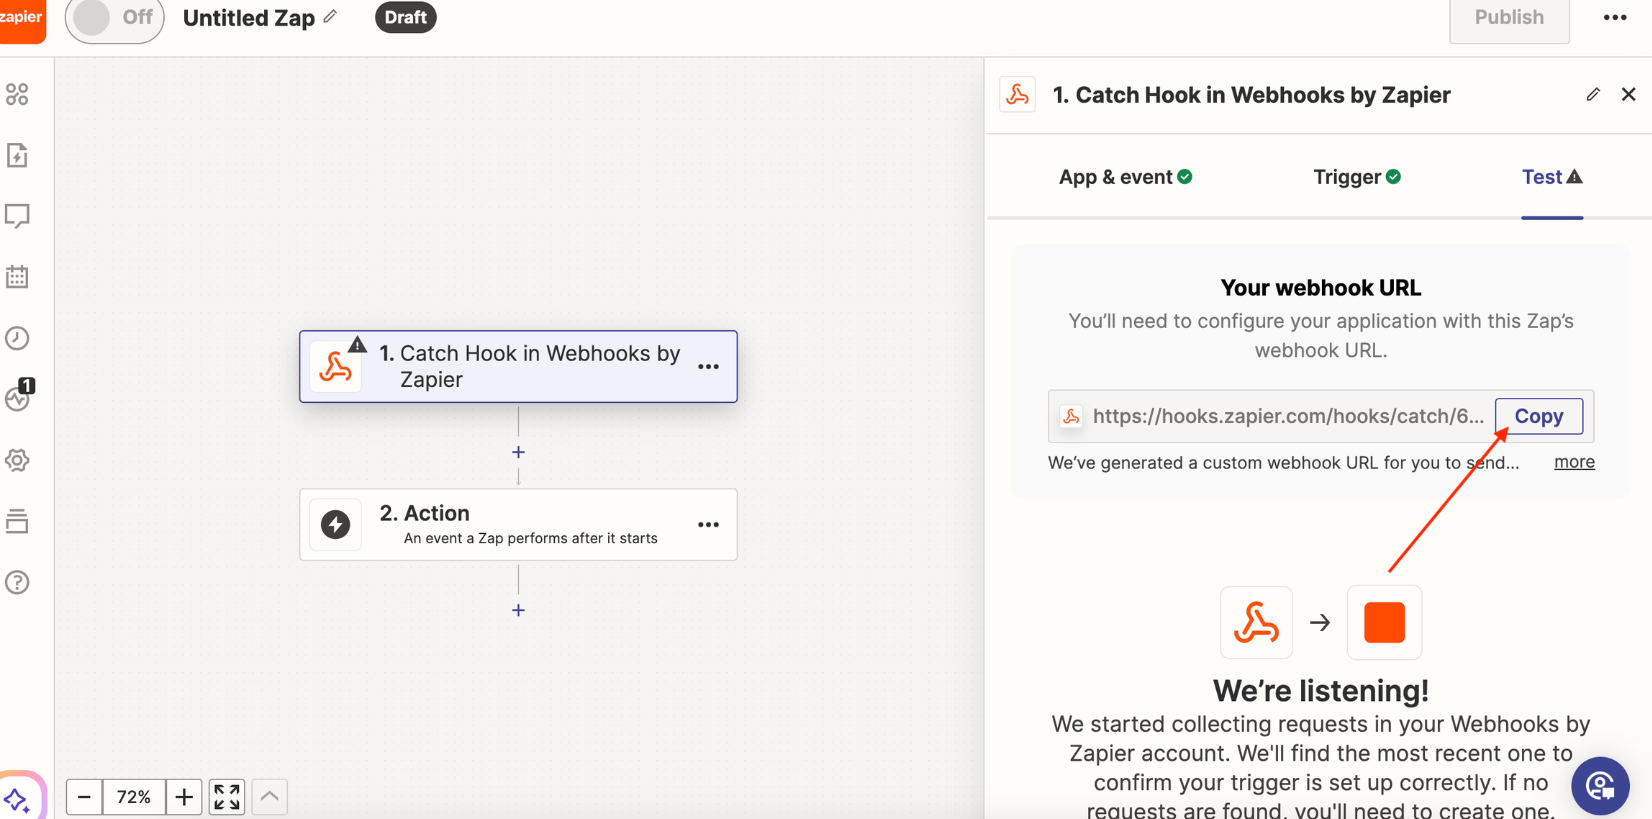Open the Action step three-dot menu
1652x819 pixels.
(x=708, y=525)
